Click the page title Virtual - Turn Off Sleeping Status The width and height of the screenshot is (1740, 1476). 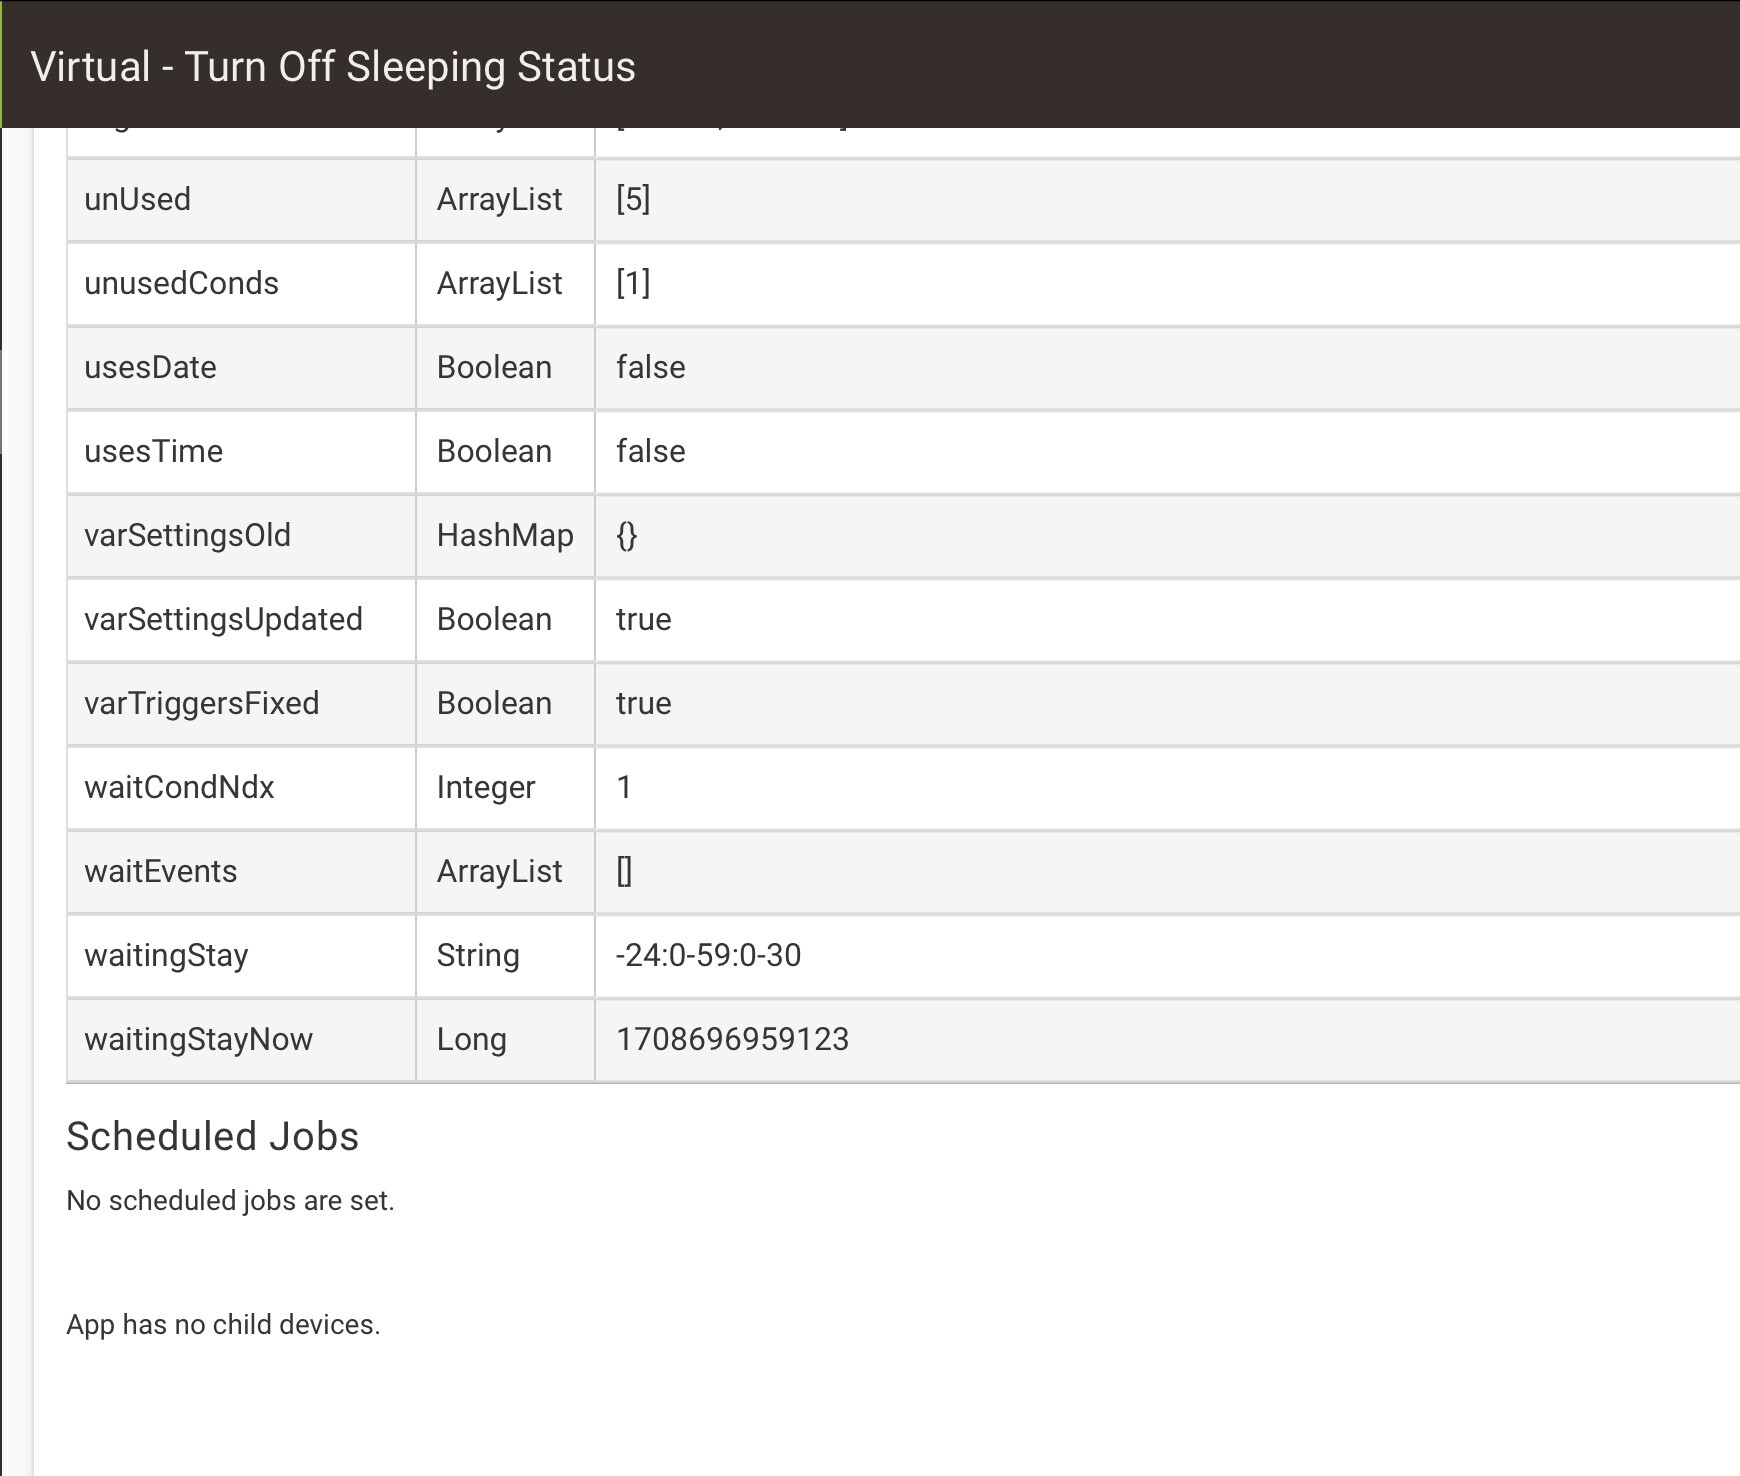click(333, 67)
